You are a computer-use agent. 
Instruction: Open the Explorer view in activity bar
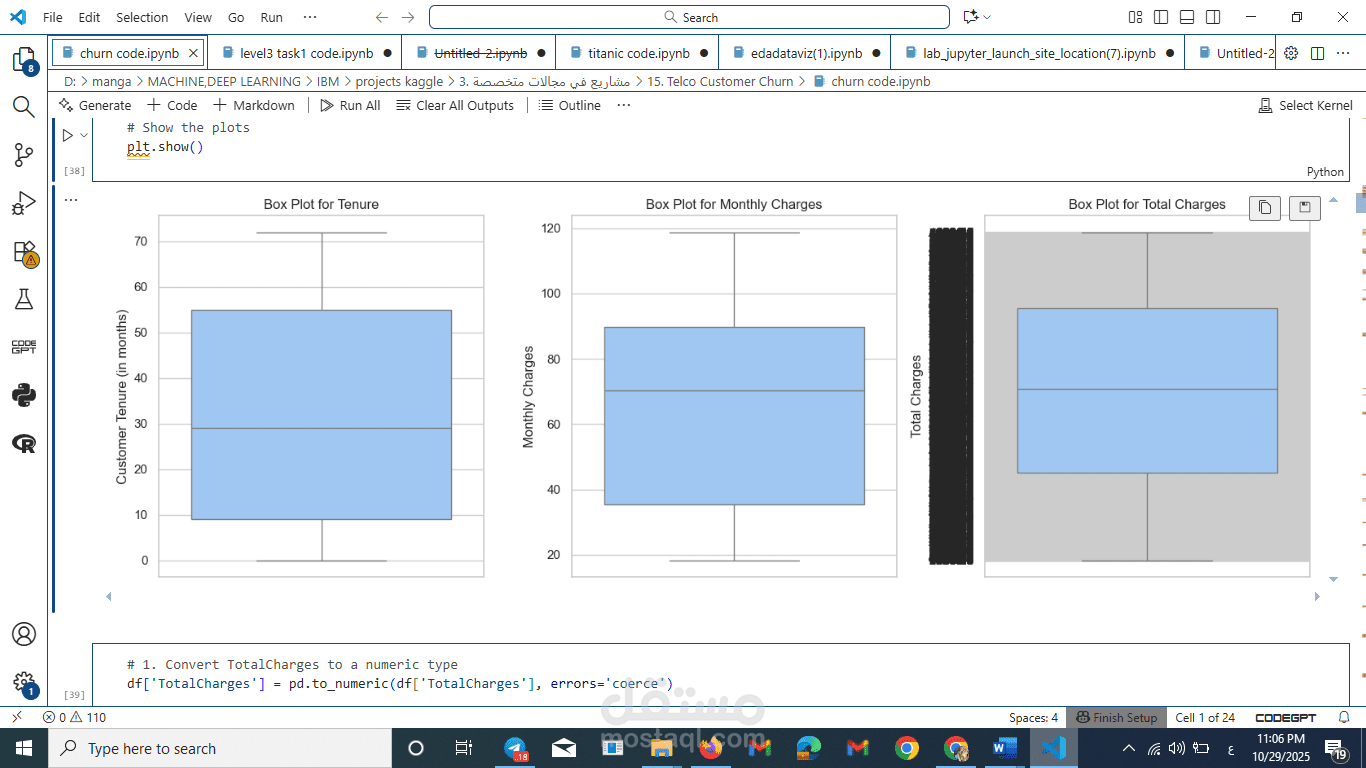click(24, 60)
